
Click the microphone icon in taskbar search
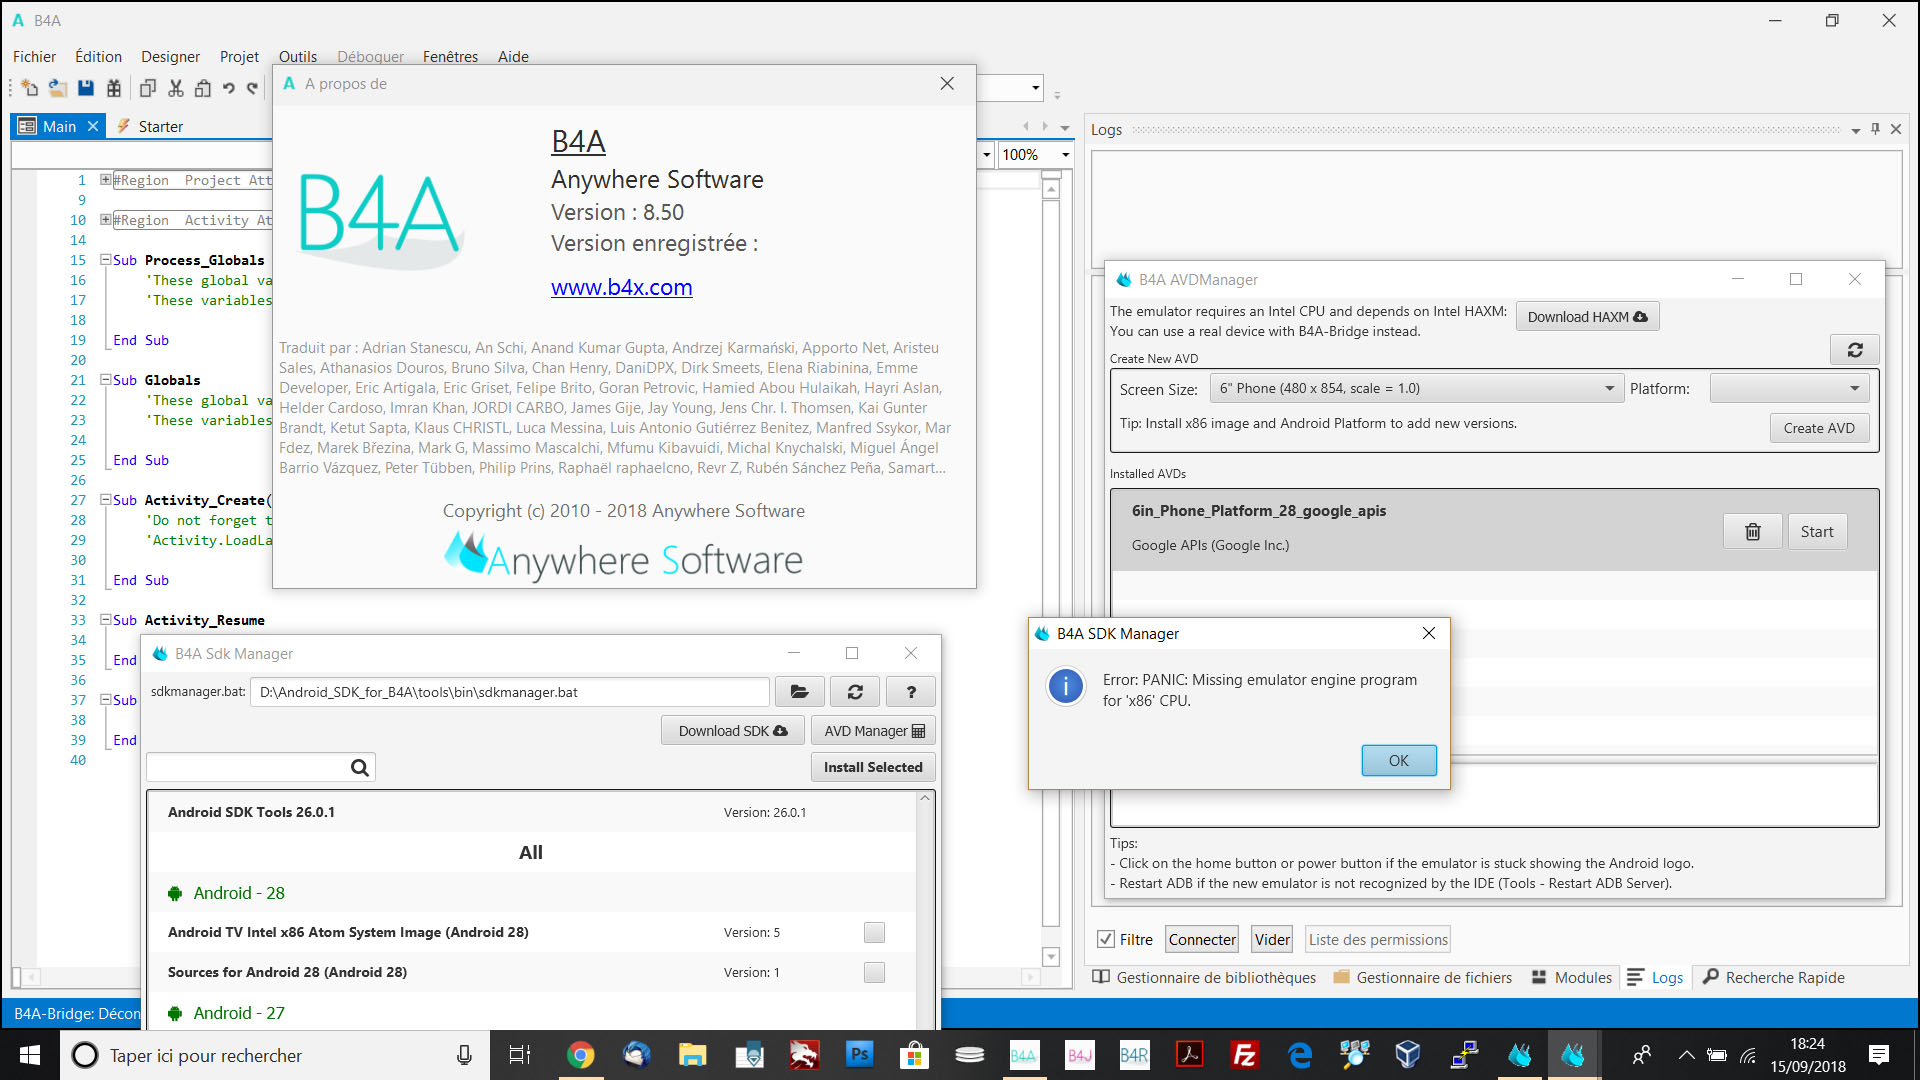point(464,1055)
